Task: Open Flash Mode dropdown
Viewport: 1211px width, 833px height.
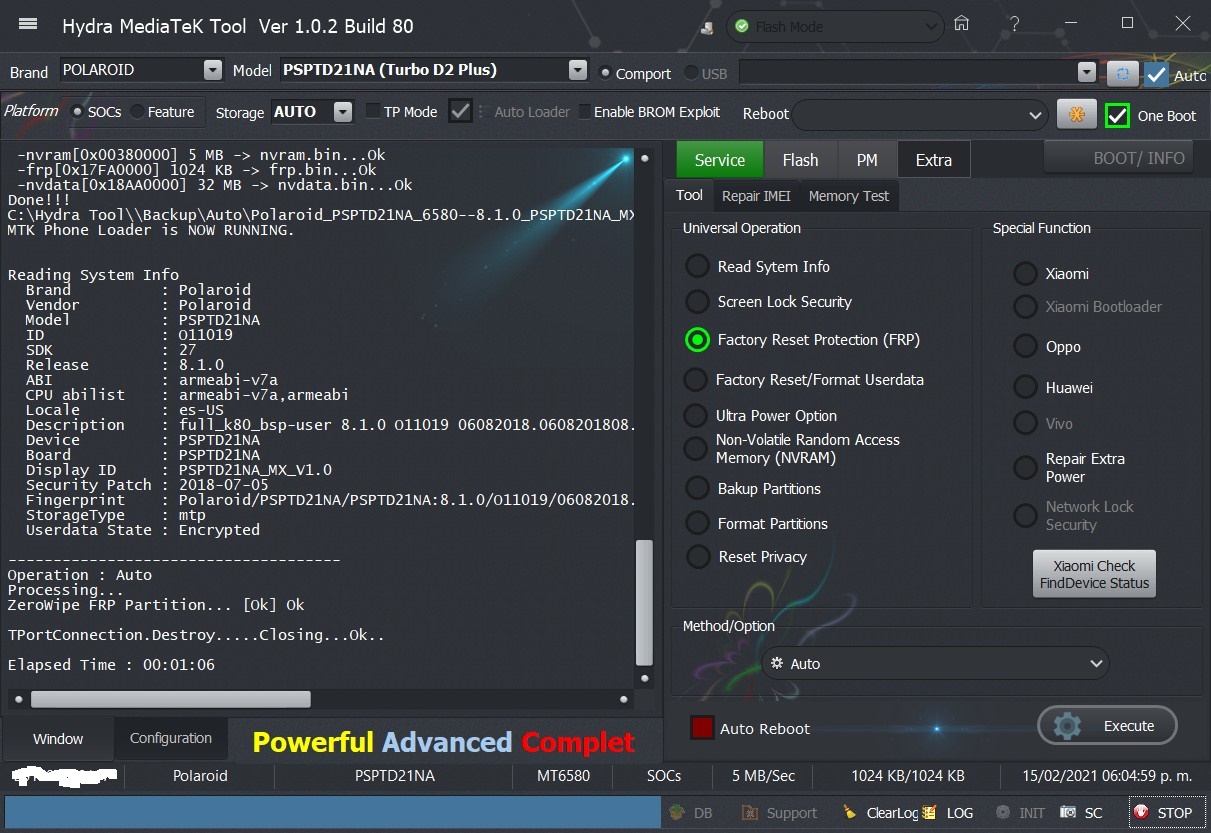Action: coord(836,27)
